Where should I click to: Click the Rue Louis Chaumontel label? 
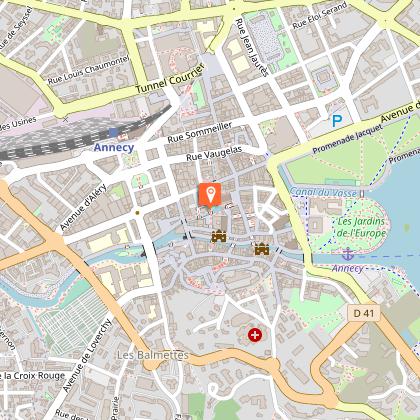point(88,70)
